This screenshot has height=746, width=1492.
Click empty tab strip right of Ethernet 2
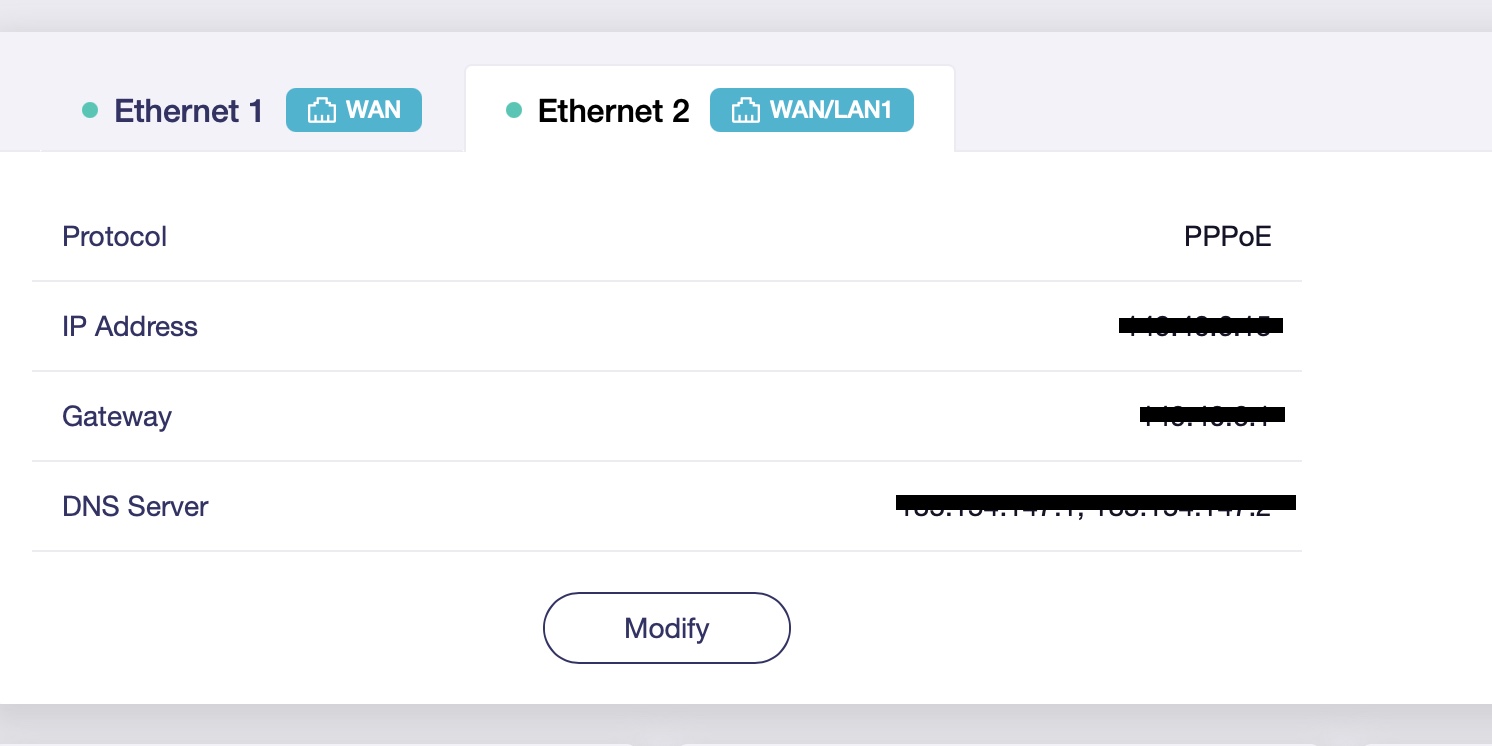1200,110
